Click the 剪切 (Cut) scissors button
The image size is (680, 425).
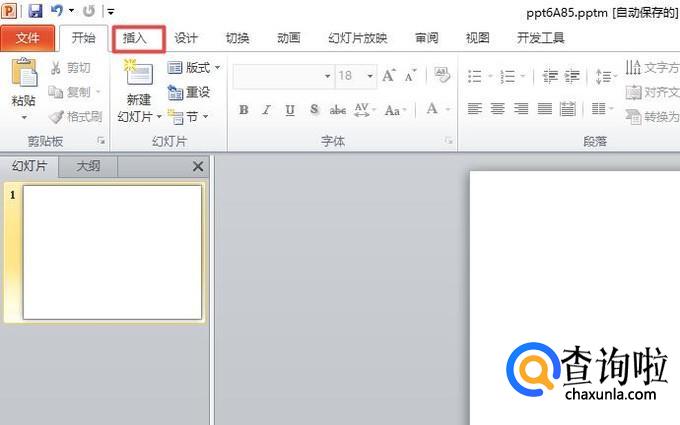click(x=71, y=68)
